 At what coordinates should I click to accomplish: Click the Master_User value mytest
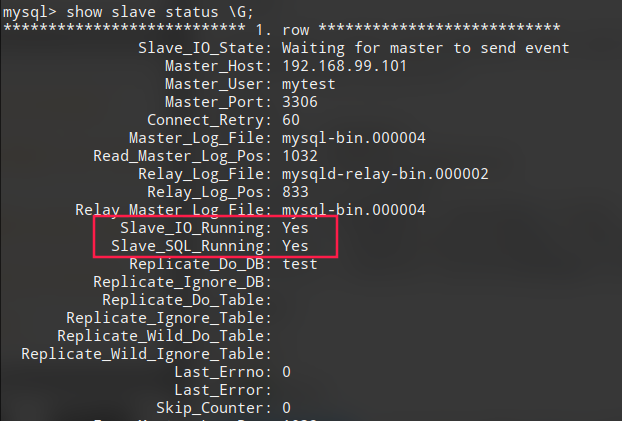tap(309, 85)
